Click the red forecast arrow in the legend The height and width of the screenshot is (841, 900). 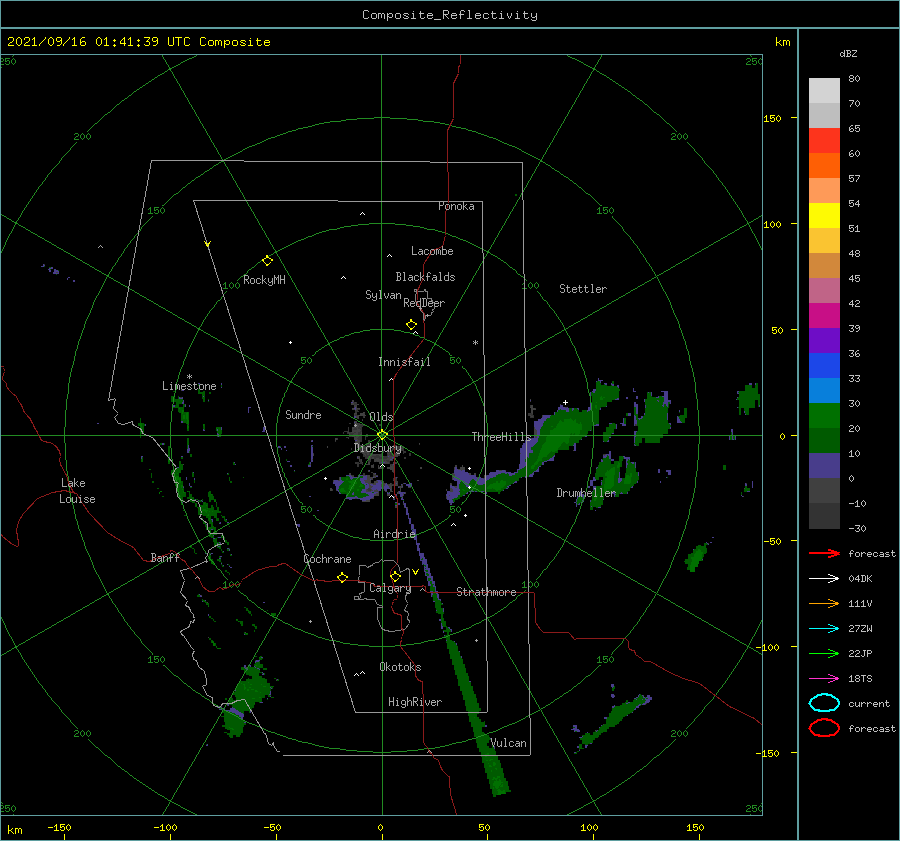tap(824, 553)
